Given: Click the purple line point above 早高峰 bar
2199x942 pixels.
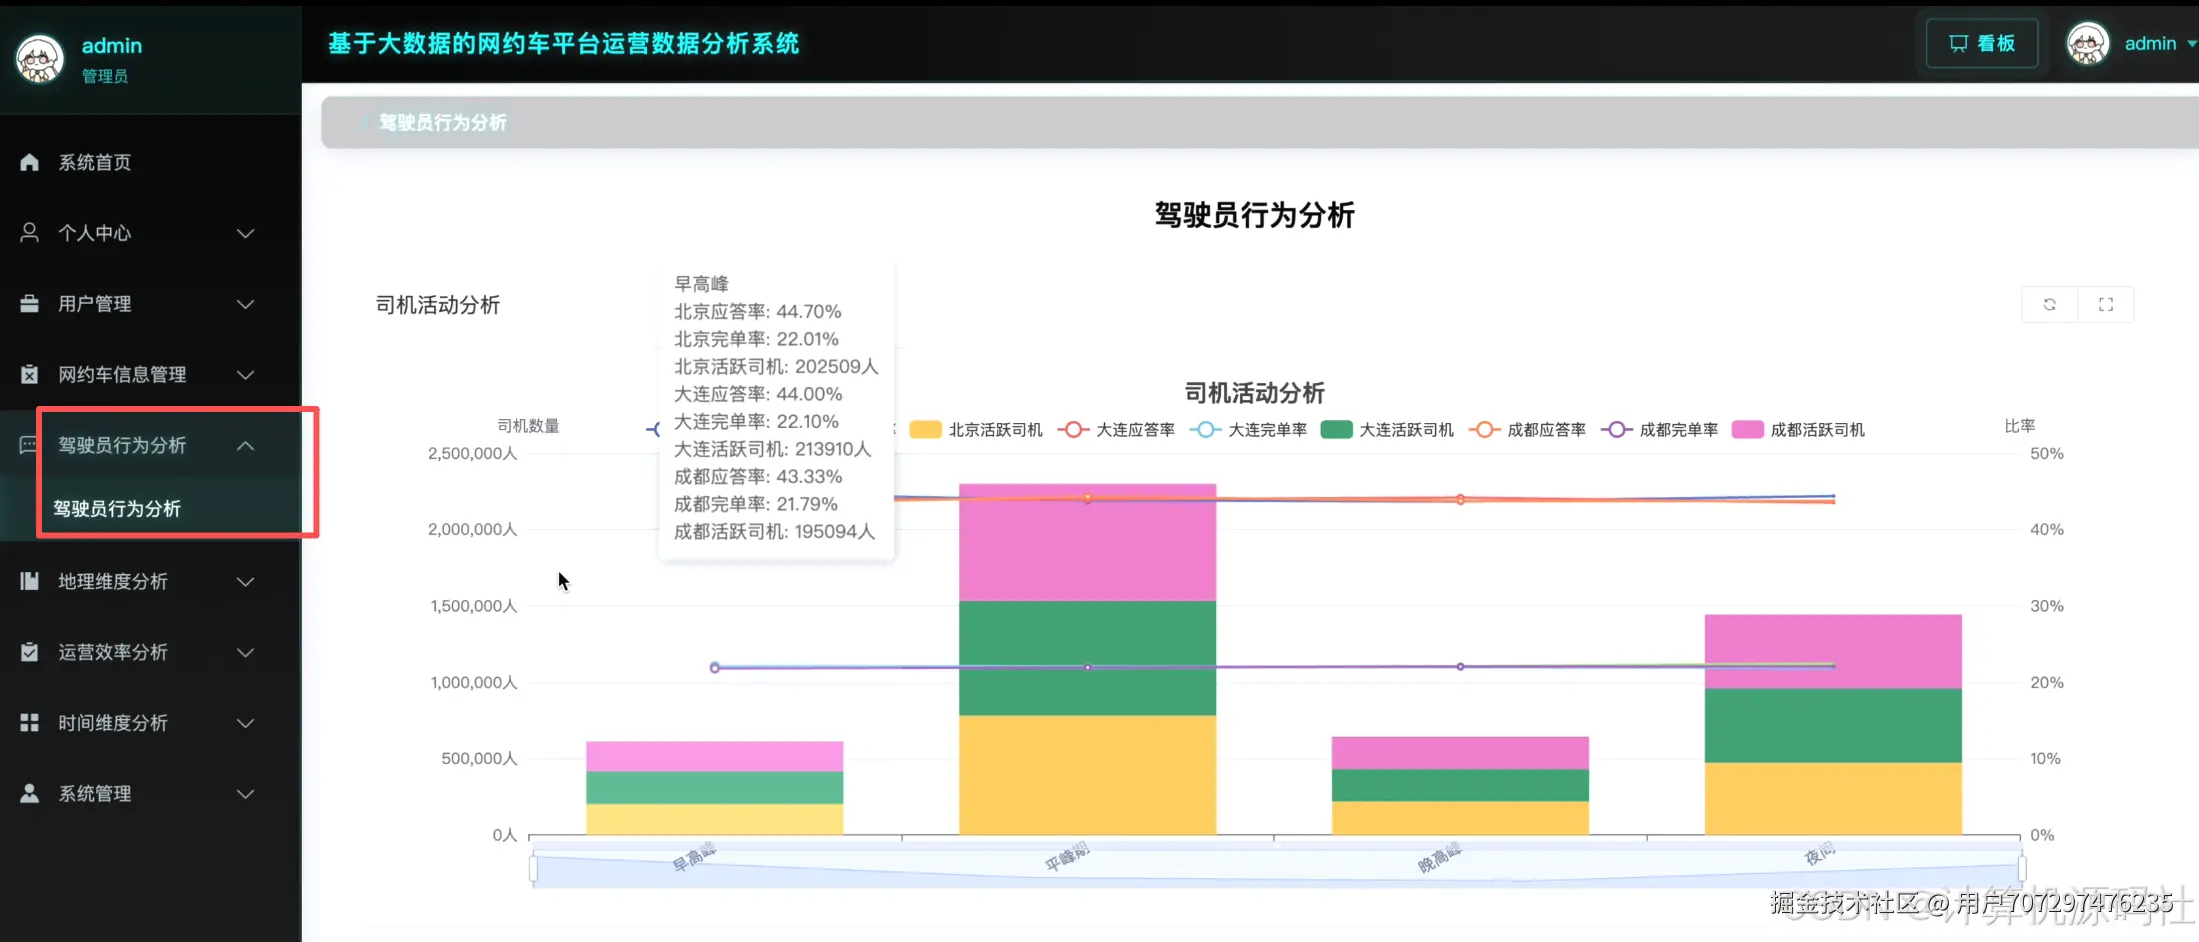Looking at the screenshot, I should (x=714, y=667).
